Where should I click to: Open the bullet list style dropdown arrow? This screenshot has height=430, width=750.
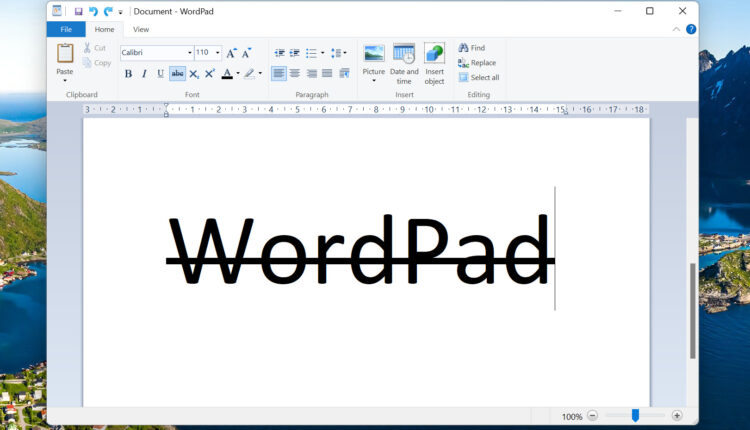coord(322,53)
